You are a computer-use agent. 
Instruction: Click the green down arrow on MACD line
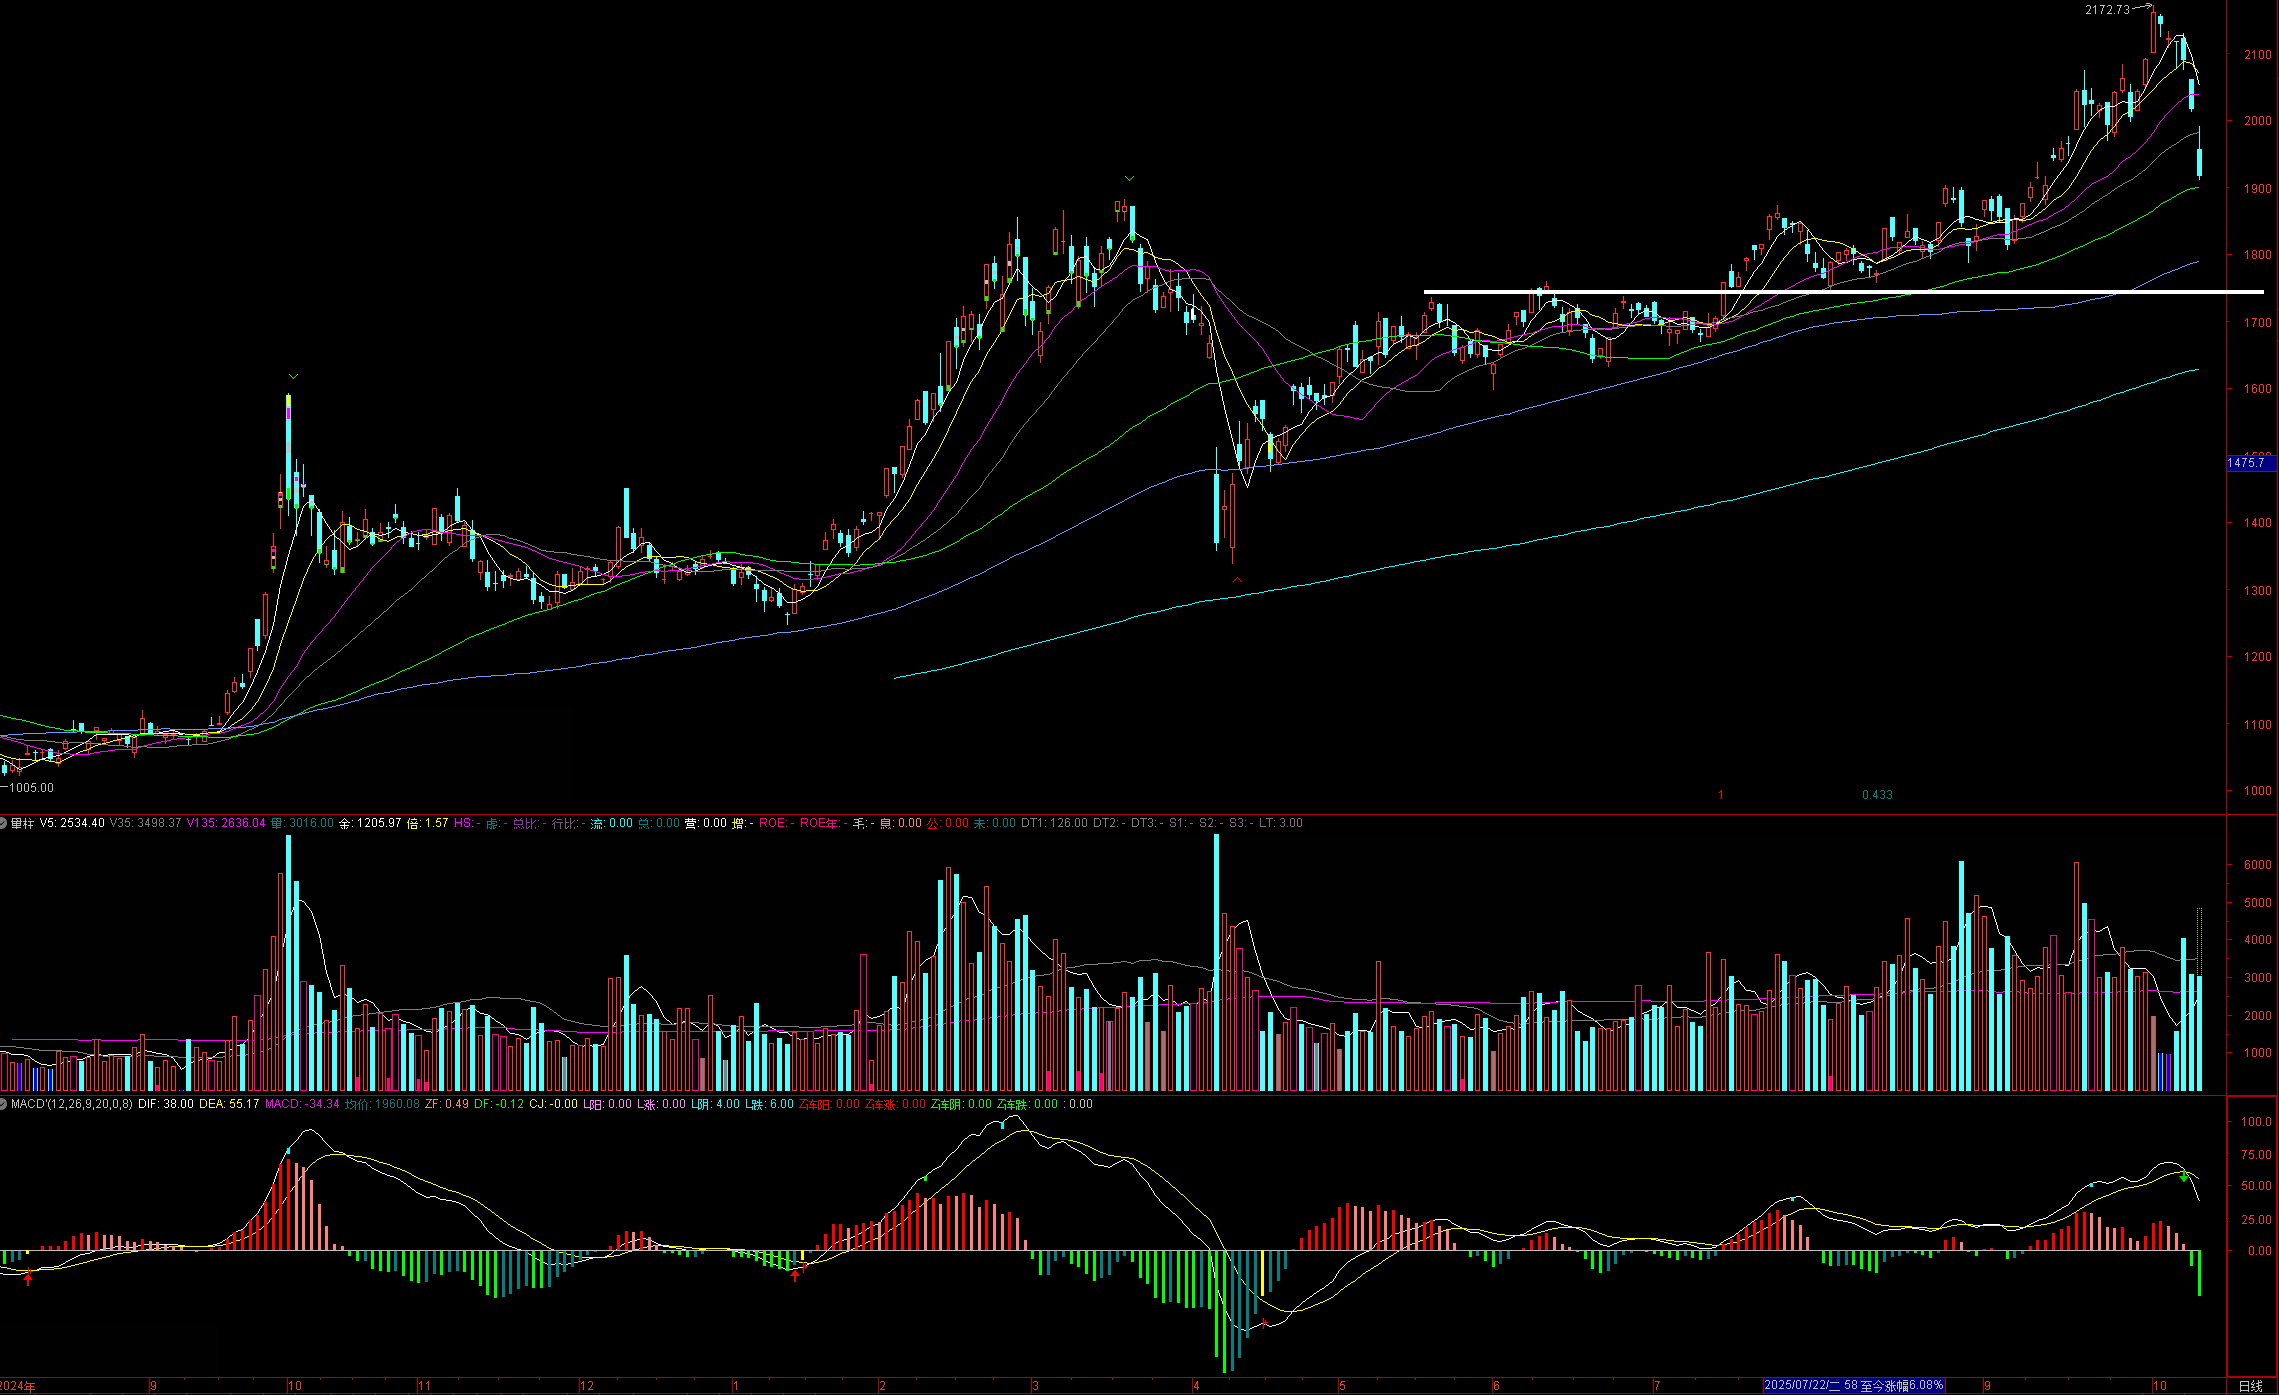click(x=2184, y=1177)
